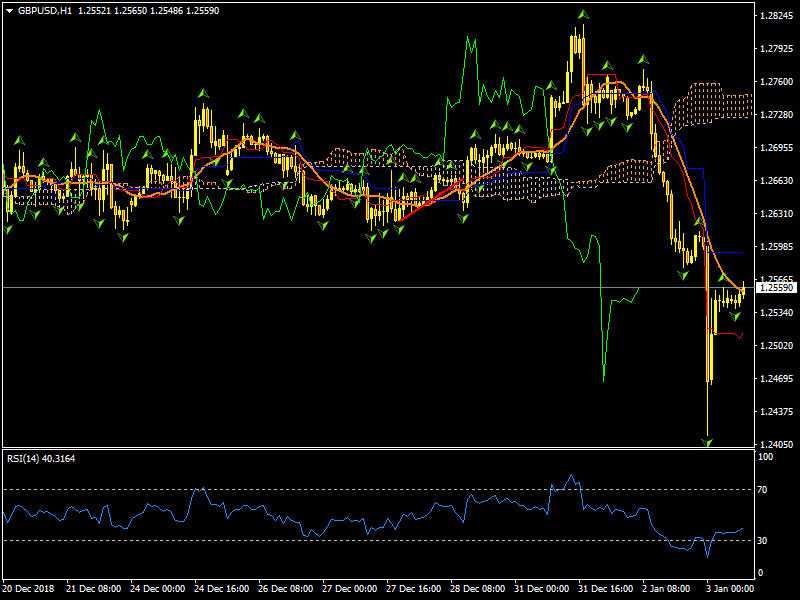Click the 1.24050 label on price scale
The image size is (800, 600).
tap(776, 445)
